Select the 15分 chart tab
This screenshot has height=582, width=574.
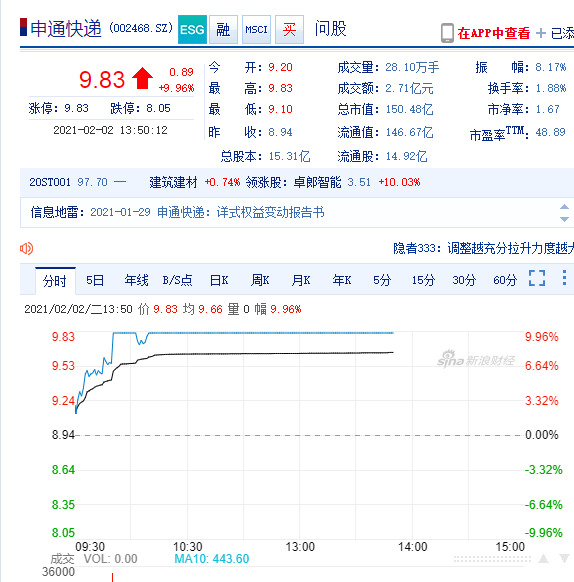click(423, 280)
